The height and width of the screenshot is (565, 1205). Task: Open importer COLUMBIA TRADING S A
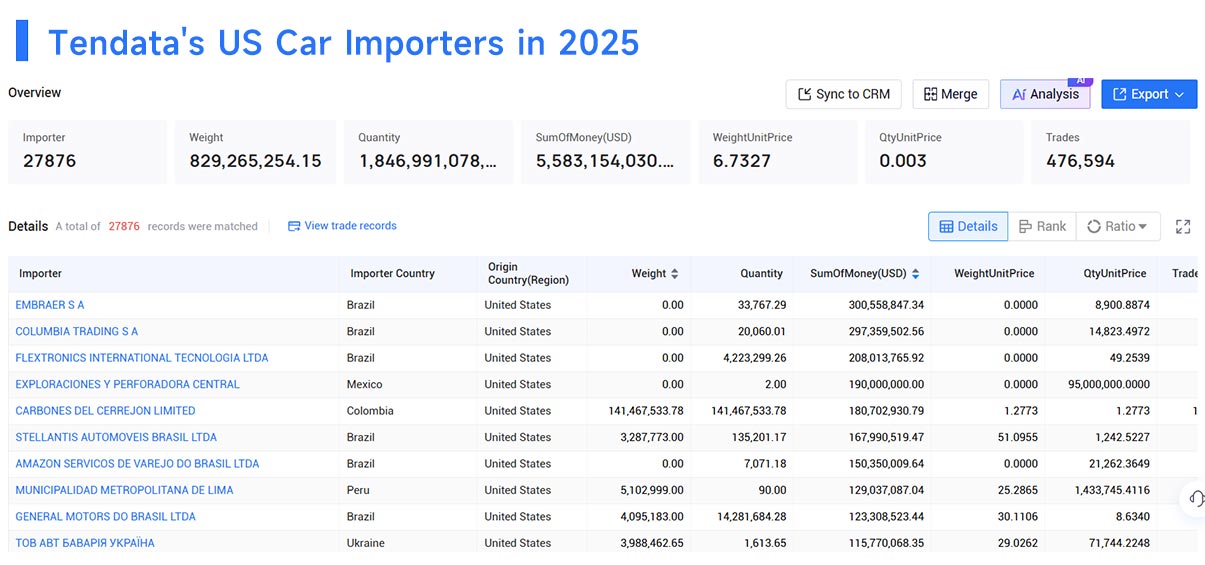(x=77, y=331)
